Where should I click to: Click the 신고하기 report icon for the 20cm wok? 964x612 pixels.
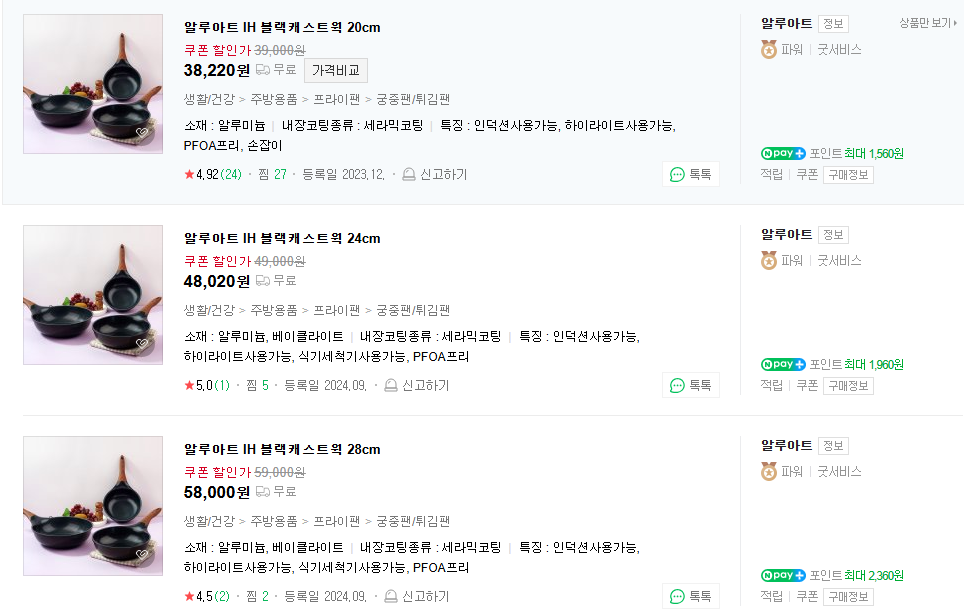(408, 175)
